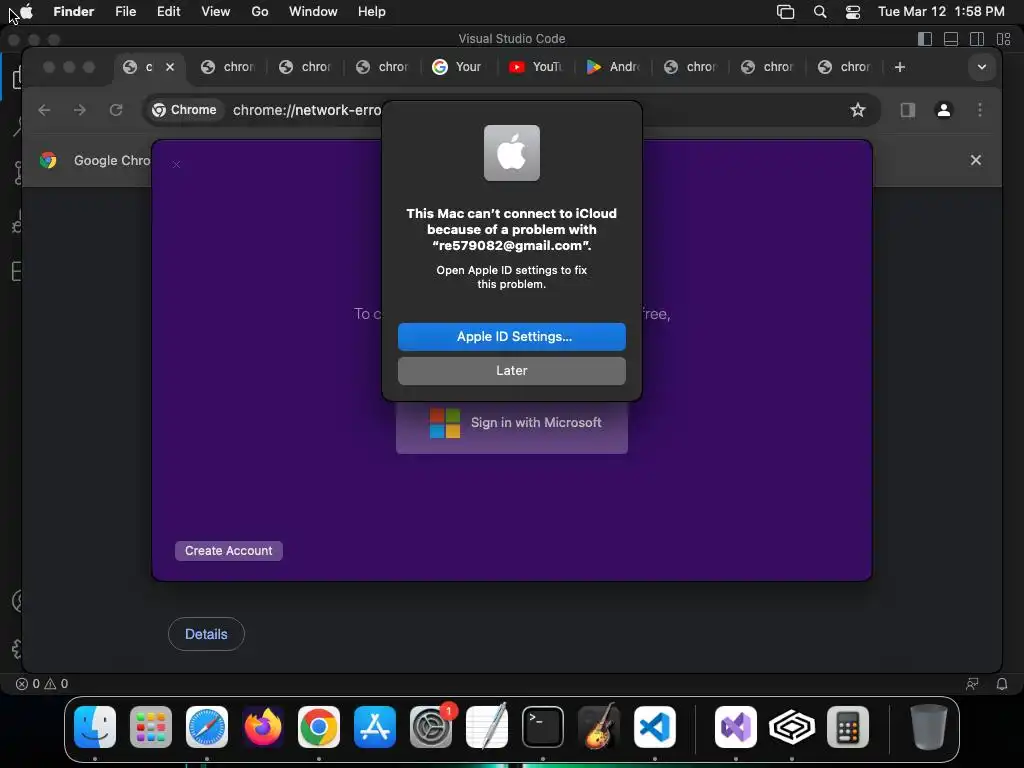Viewport: 1024px width, 768px height.
Task: Open the Help menu
Action: click(x=372, y=12)
